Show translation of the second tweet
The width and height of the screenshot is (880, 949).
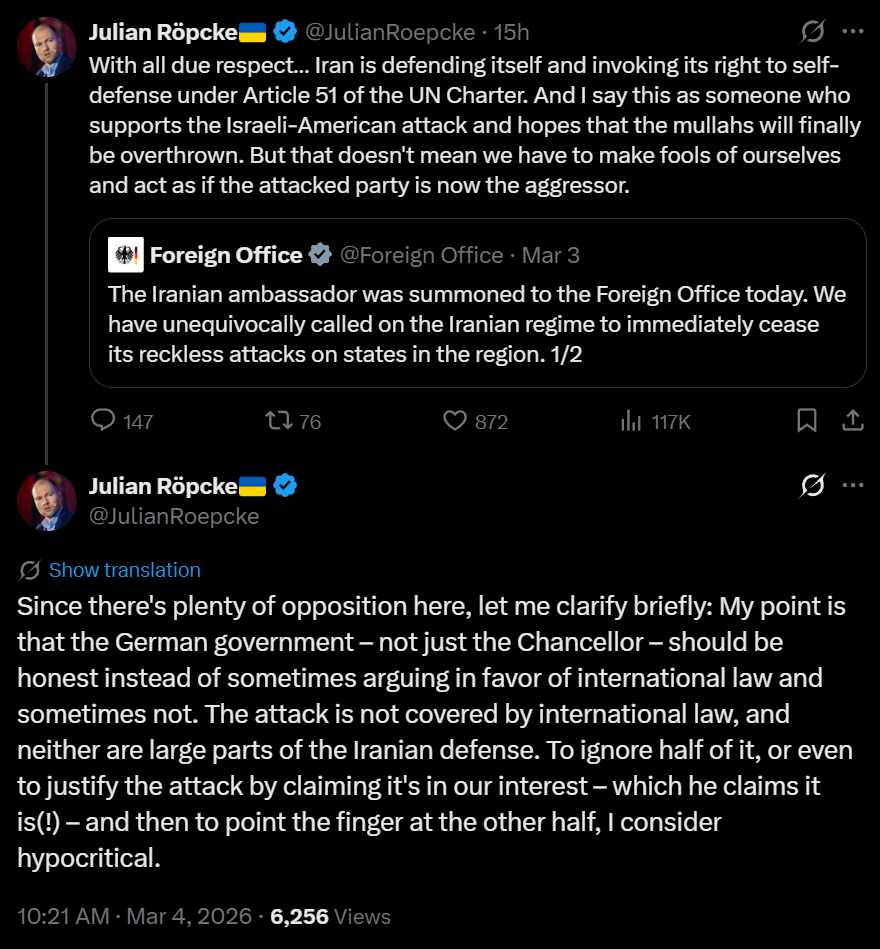[124, 570]
